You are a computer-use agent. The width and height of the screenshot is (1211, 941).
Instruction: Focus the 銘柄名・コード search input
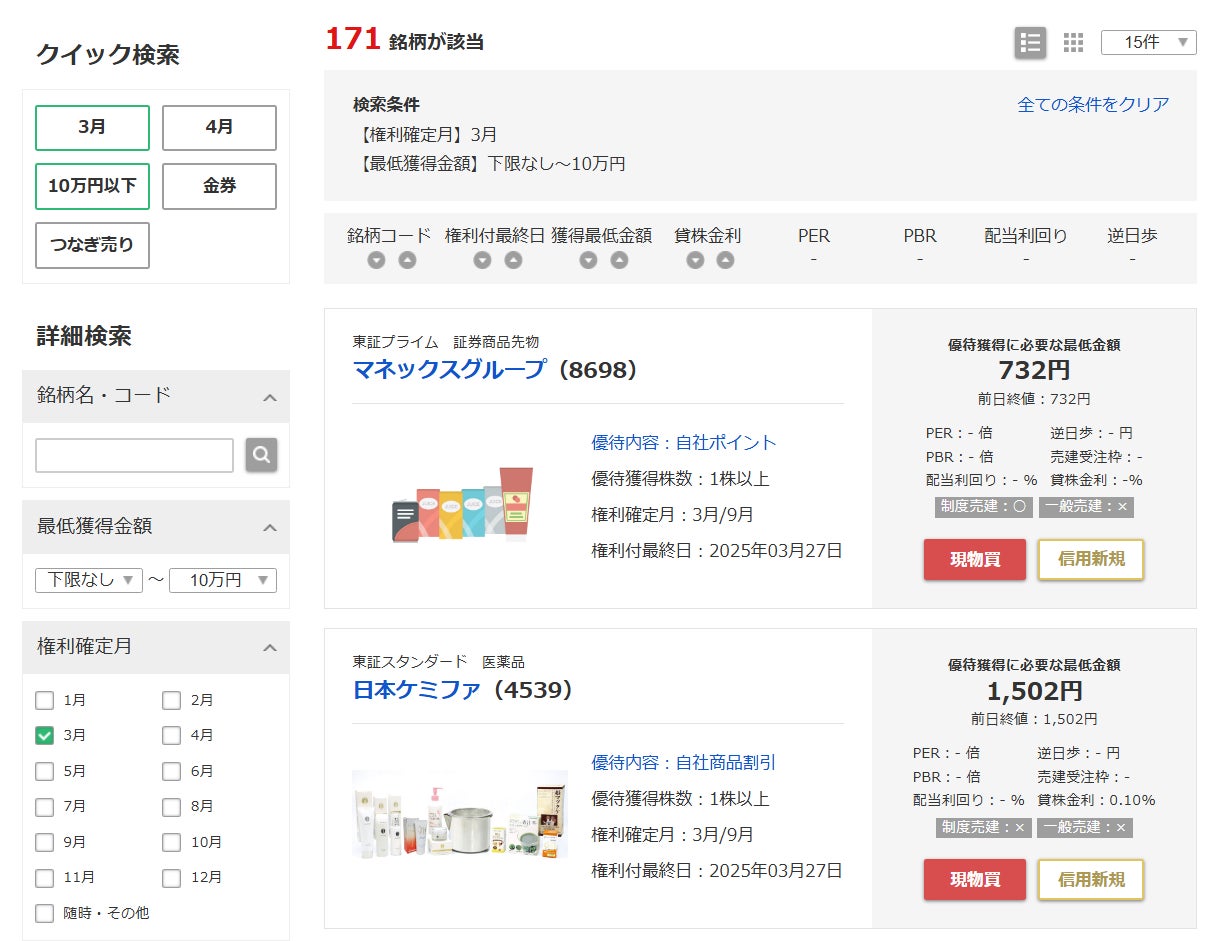point(134,455)
